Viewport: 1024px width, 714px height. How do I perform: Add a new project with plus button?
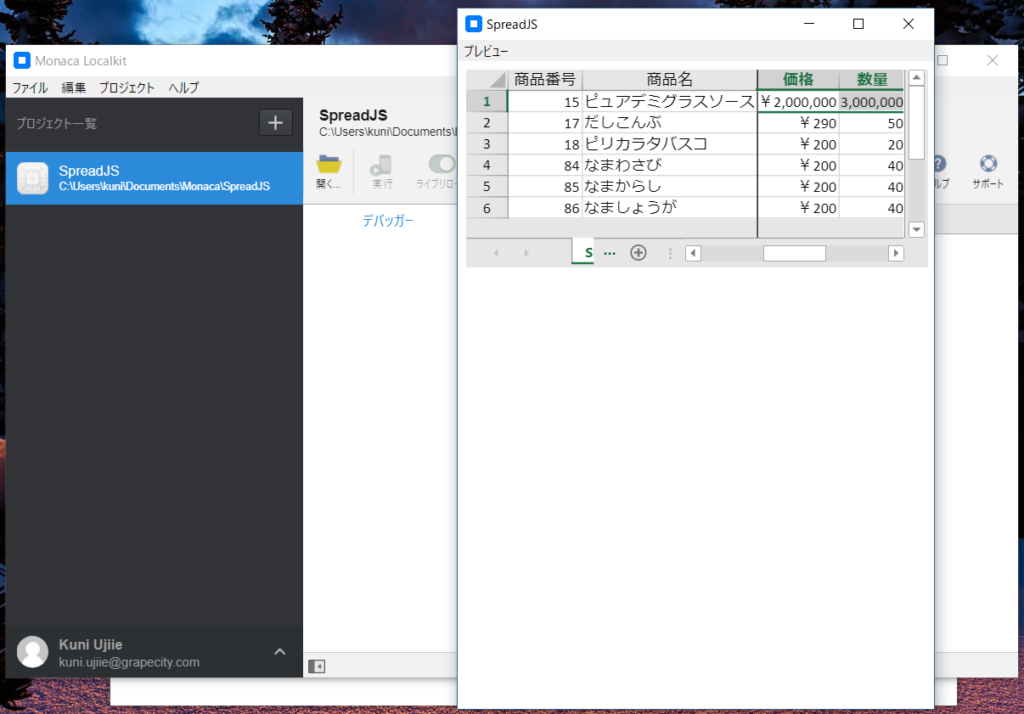[275, 122]
